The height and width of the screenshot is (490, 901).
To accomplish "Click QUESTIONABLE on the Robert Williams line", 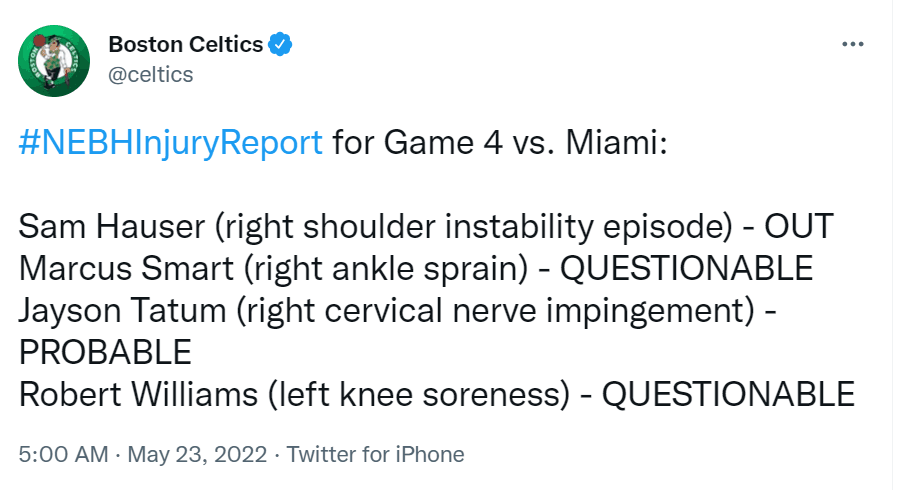I will tap(728, 394).
